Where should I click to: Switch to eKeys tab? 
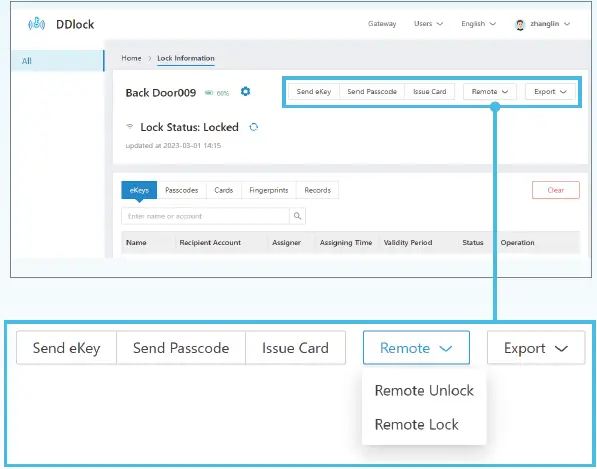click(x=139, y=190)
